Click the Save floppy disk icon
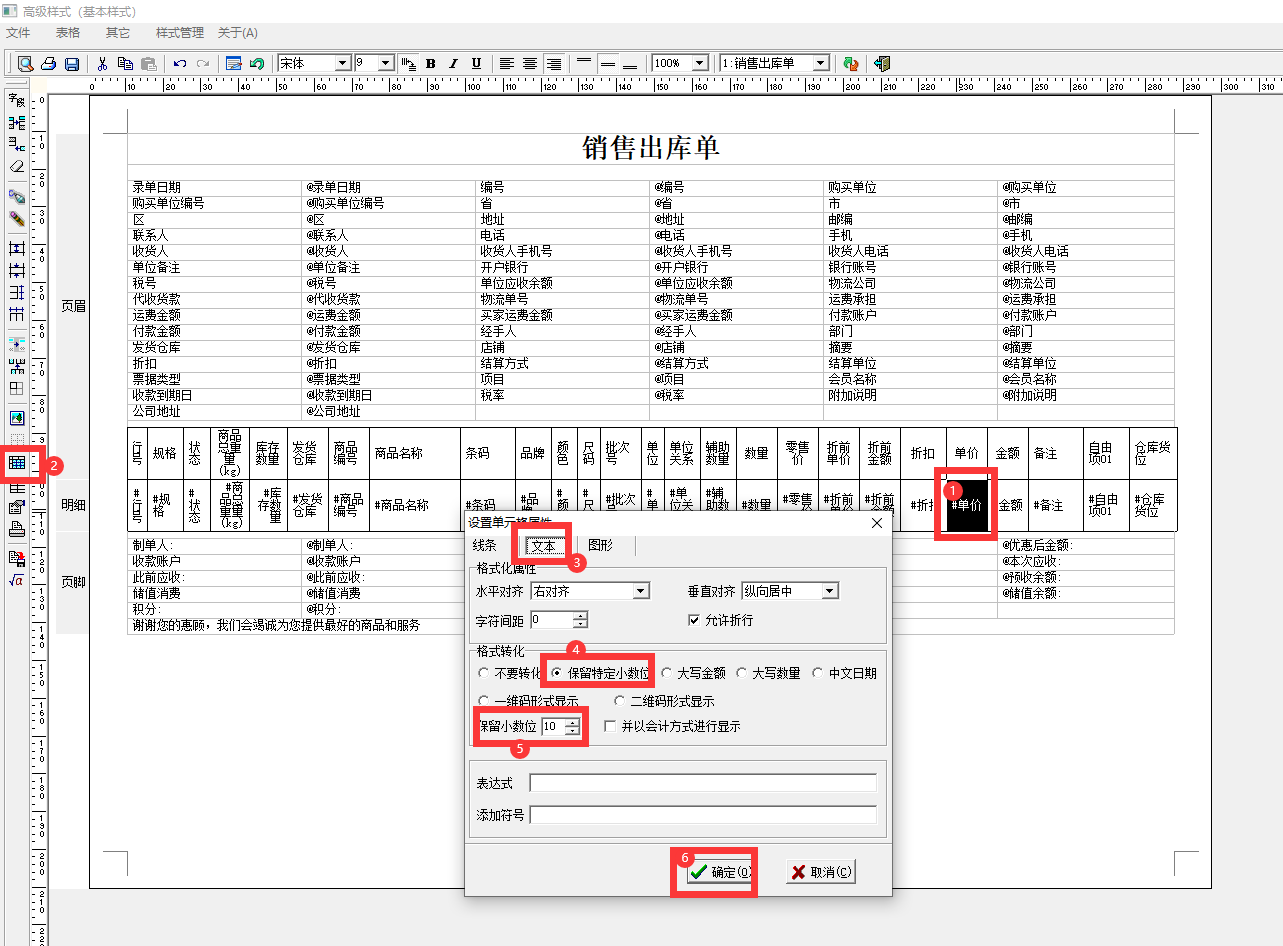This screenshot has width=1283, height=946. click(72, 63)
